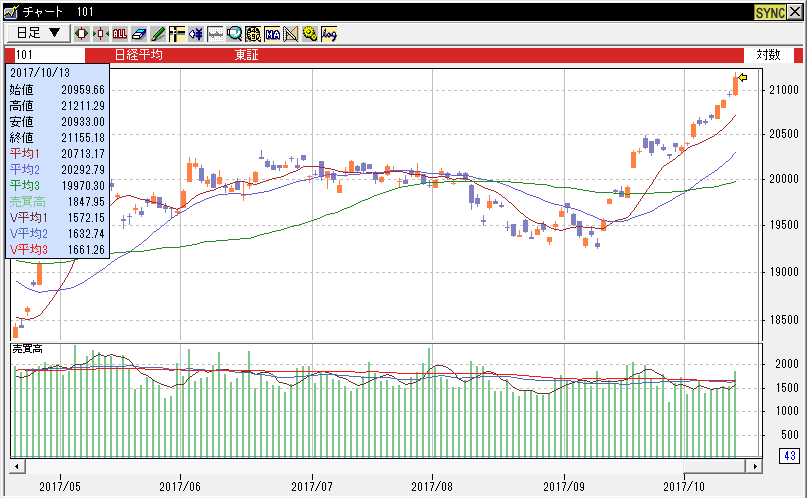Toggle the 対数 scale label
Image resolution: width=807 pixels, height=498 pixels.
point(768,55)
